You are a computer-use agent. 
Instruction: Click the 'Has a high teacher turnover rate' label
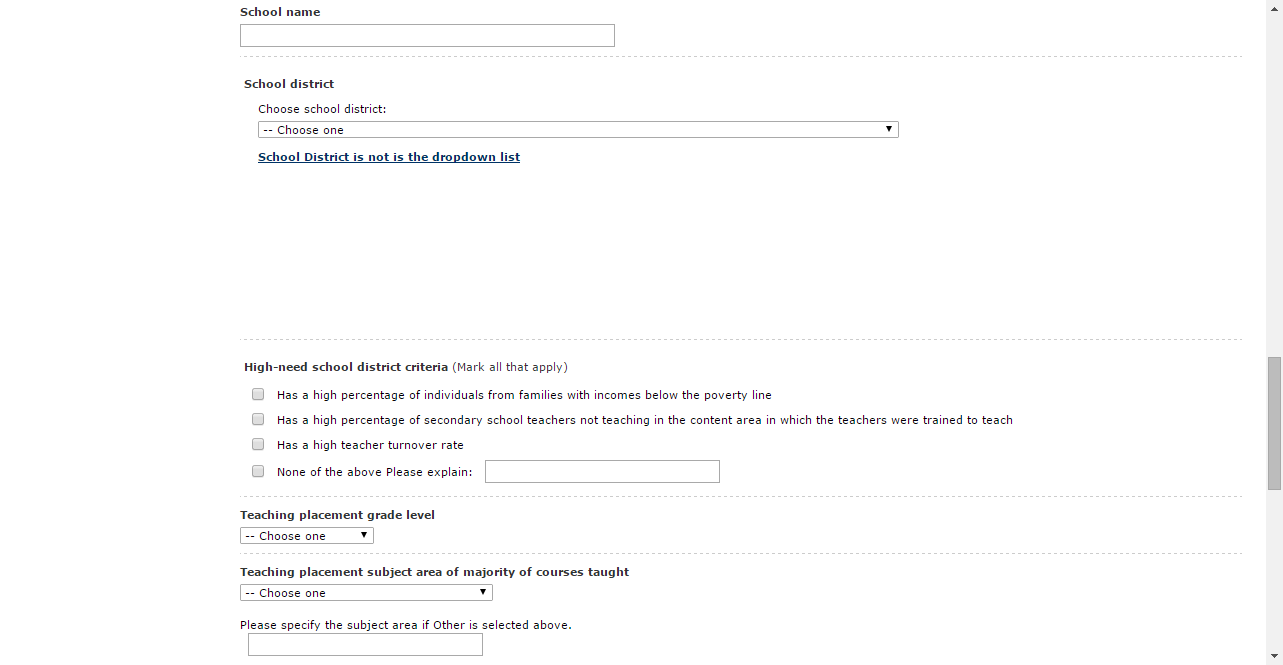(x=370, y=445)
